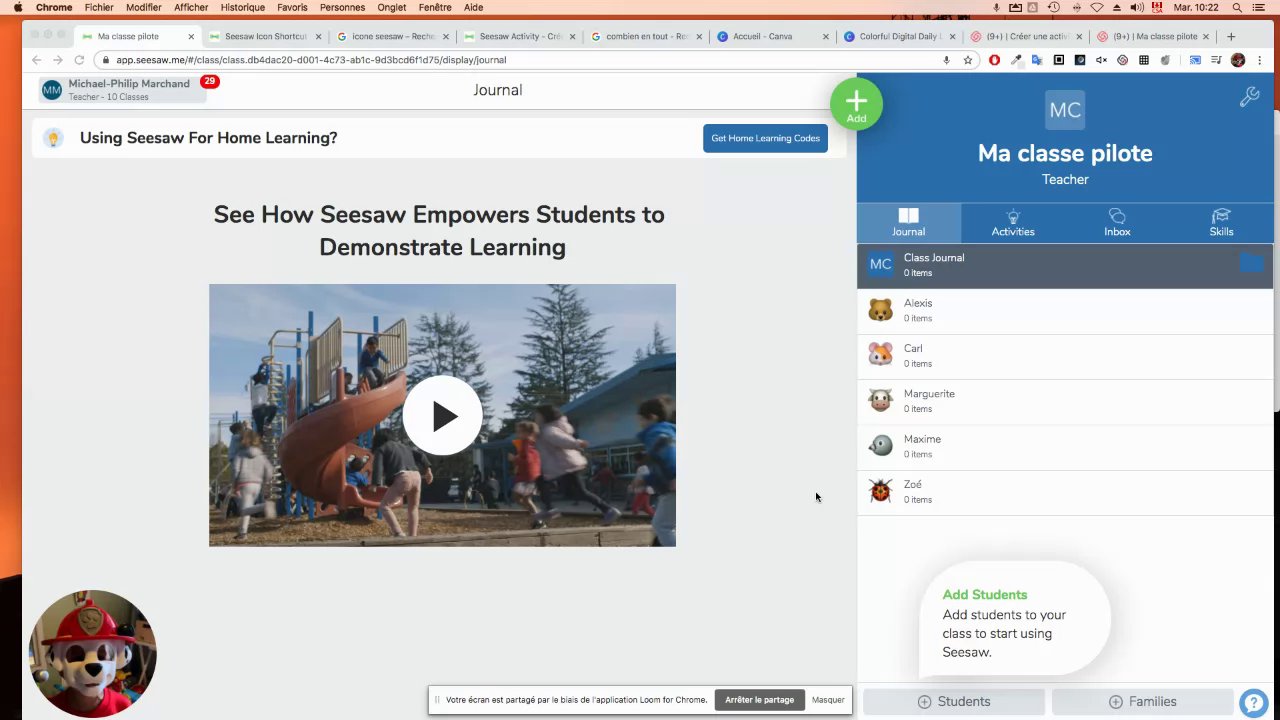Click the Loom webcam bubble
This screenshot has width=1280, height=720.
(93, 653)
